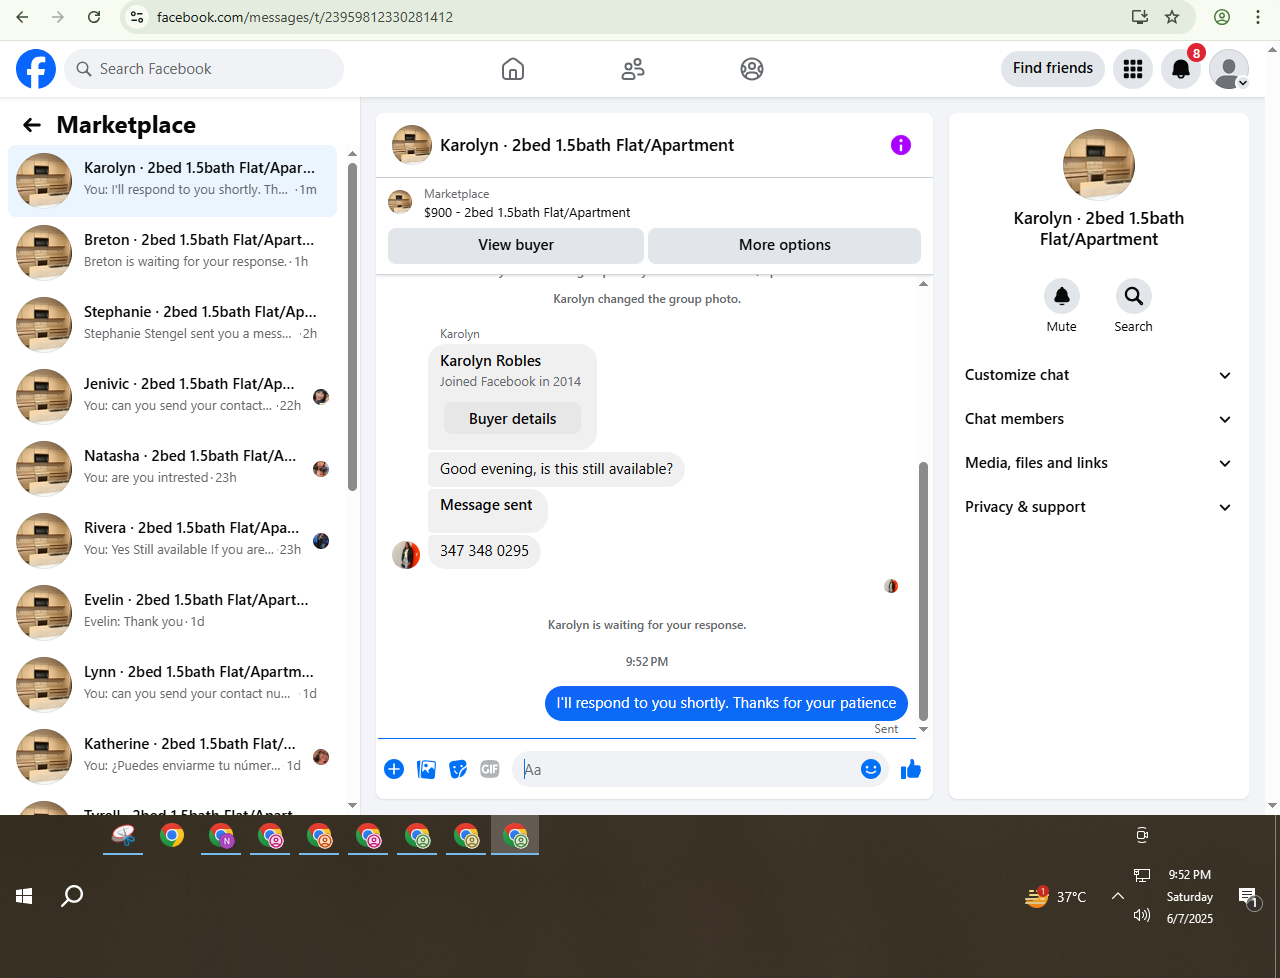
Task: Open the Evelin conversation in the list
Action: [172, 612]
